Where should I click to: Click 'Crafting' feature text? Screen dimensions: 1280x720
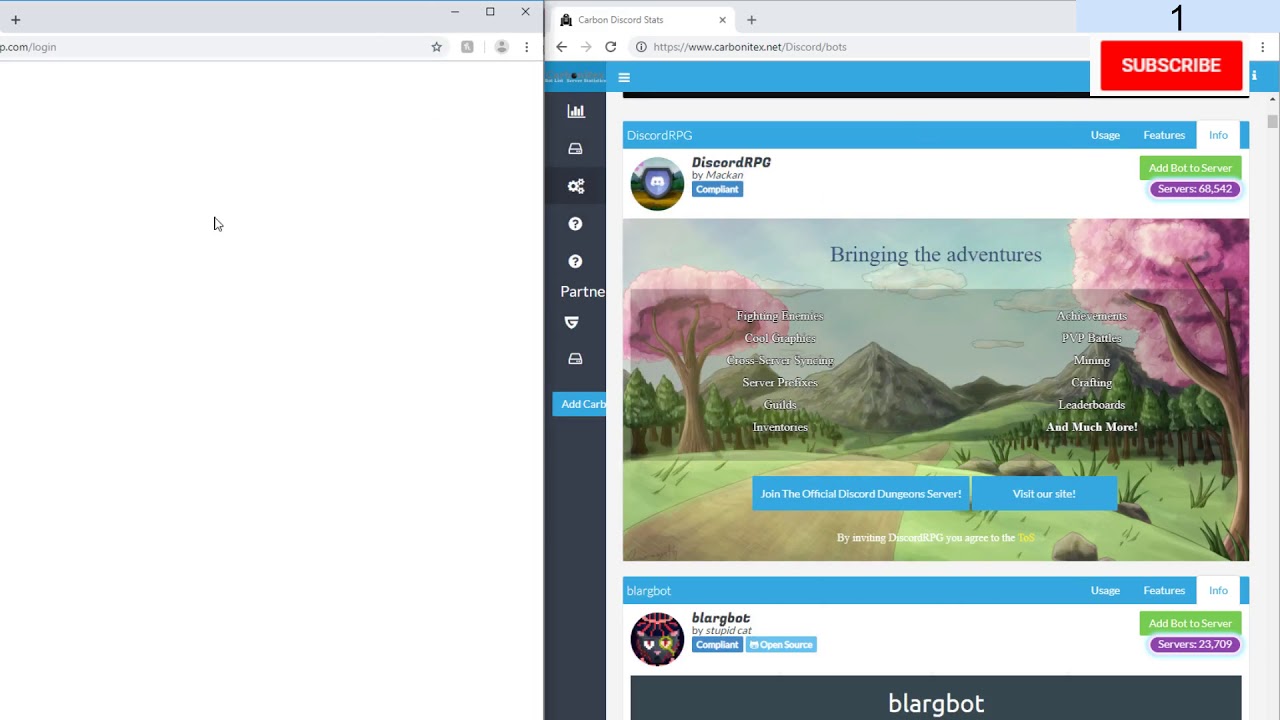1091,383
